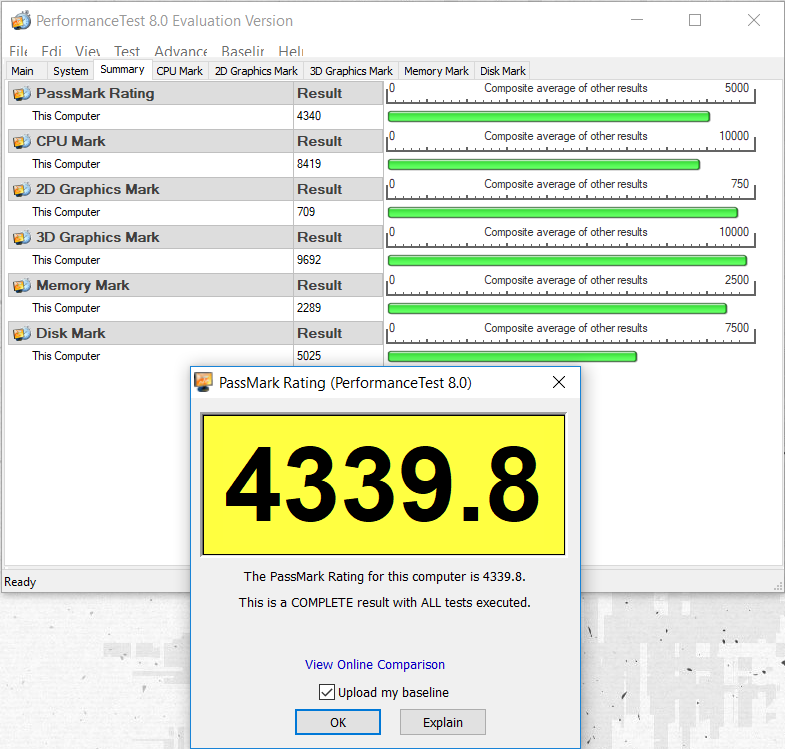
Task: Minimize the PerformanceTest window
Action: [x=637, y=20]
